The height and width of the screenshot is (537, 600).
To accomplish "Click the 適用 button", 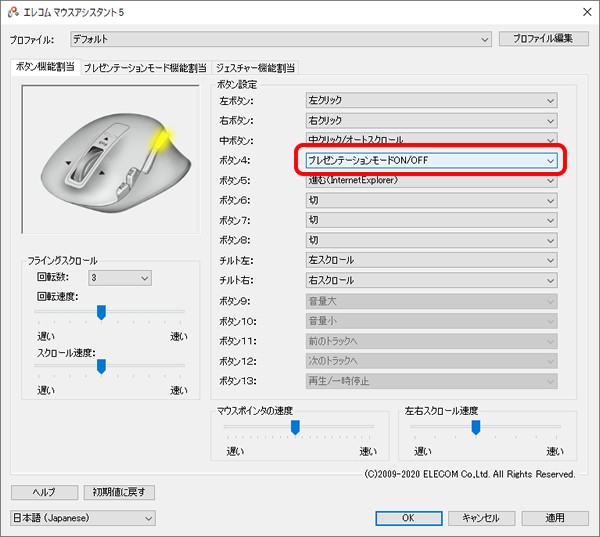I will tap(555, 518).
